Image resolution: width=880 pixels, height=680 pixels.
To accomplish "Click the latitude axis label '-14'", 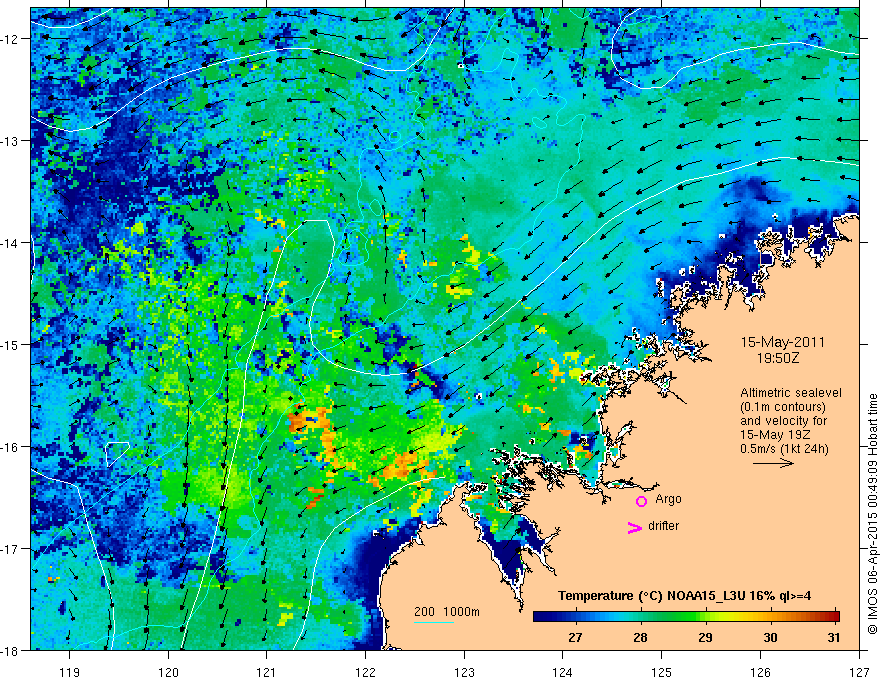I will pos(9,243).
